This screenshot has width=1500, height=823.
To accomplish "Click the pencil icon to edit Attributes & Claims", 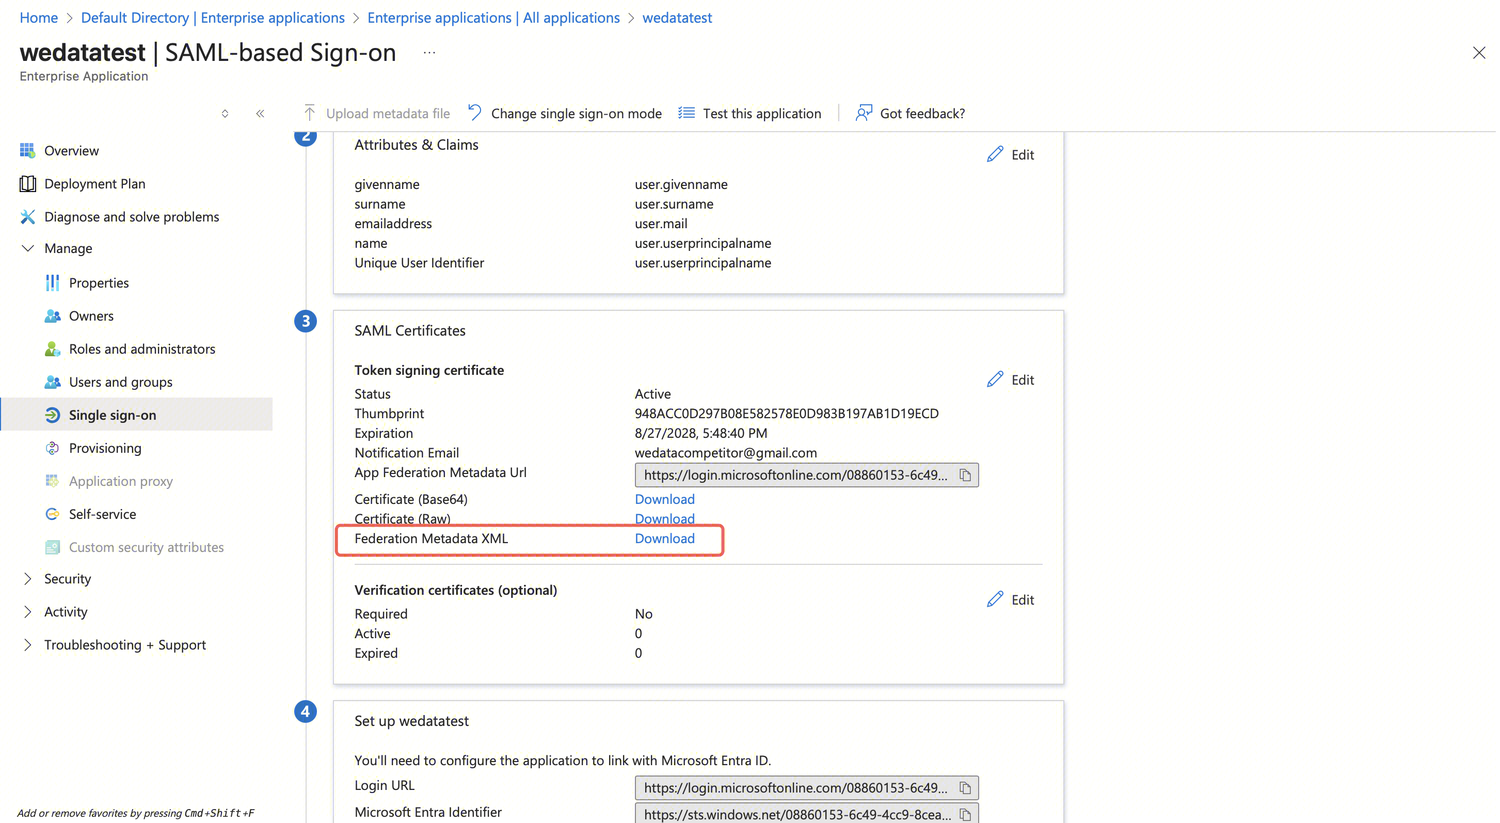I will (x=995, y=154).
